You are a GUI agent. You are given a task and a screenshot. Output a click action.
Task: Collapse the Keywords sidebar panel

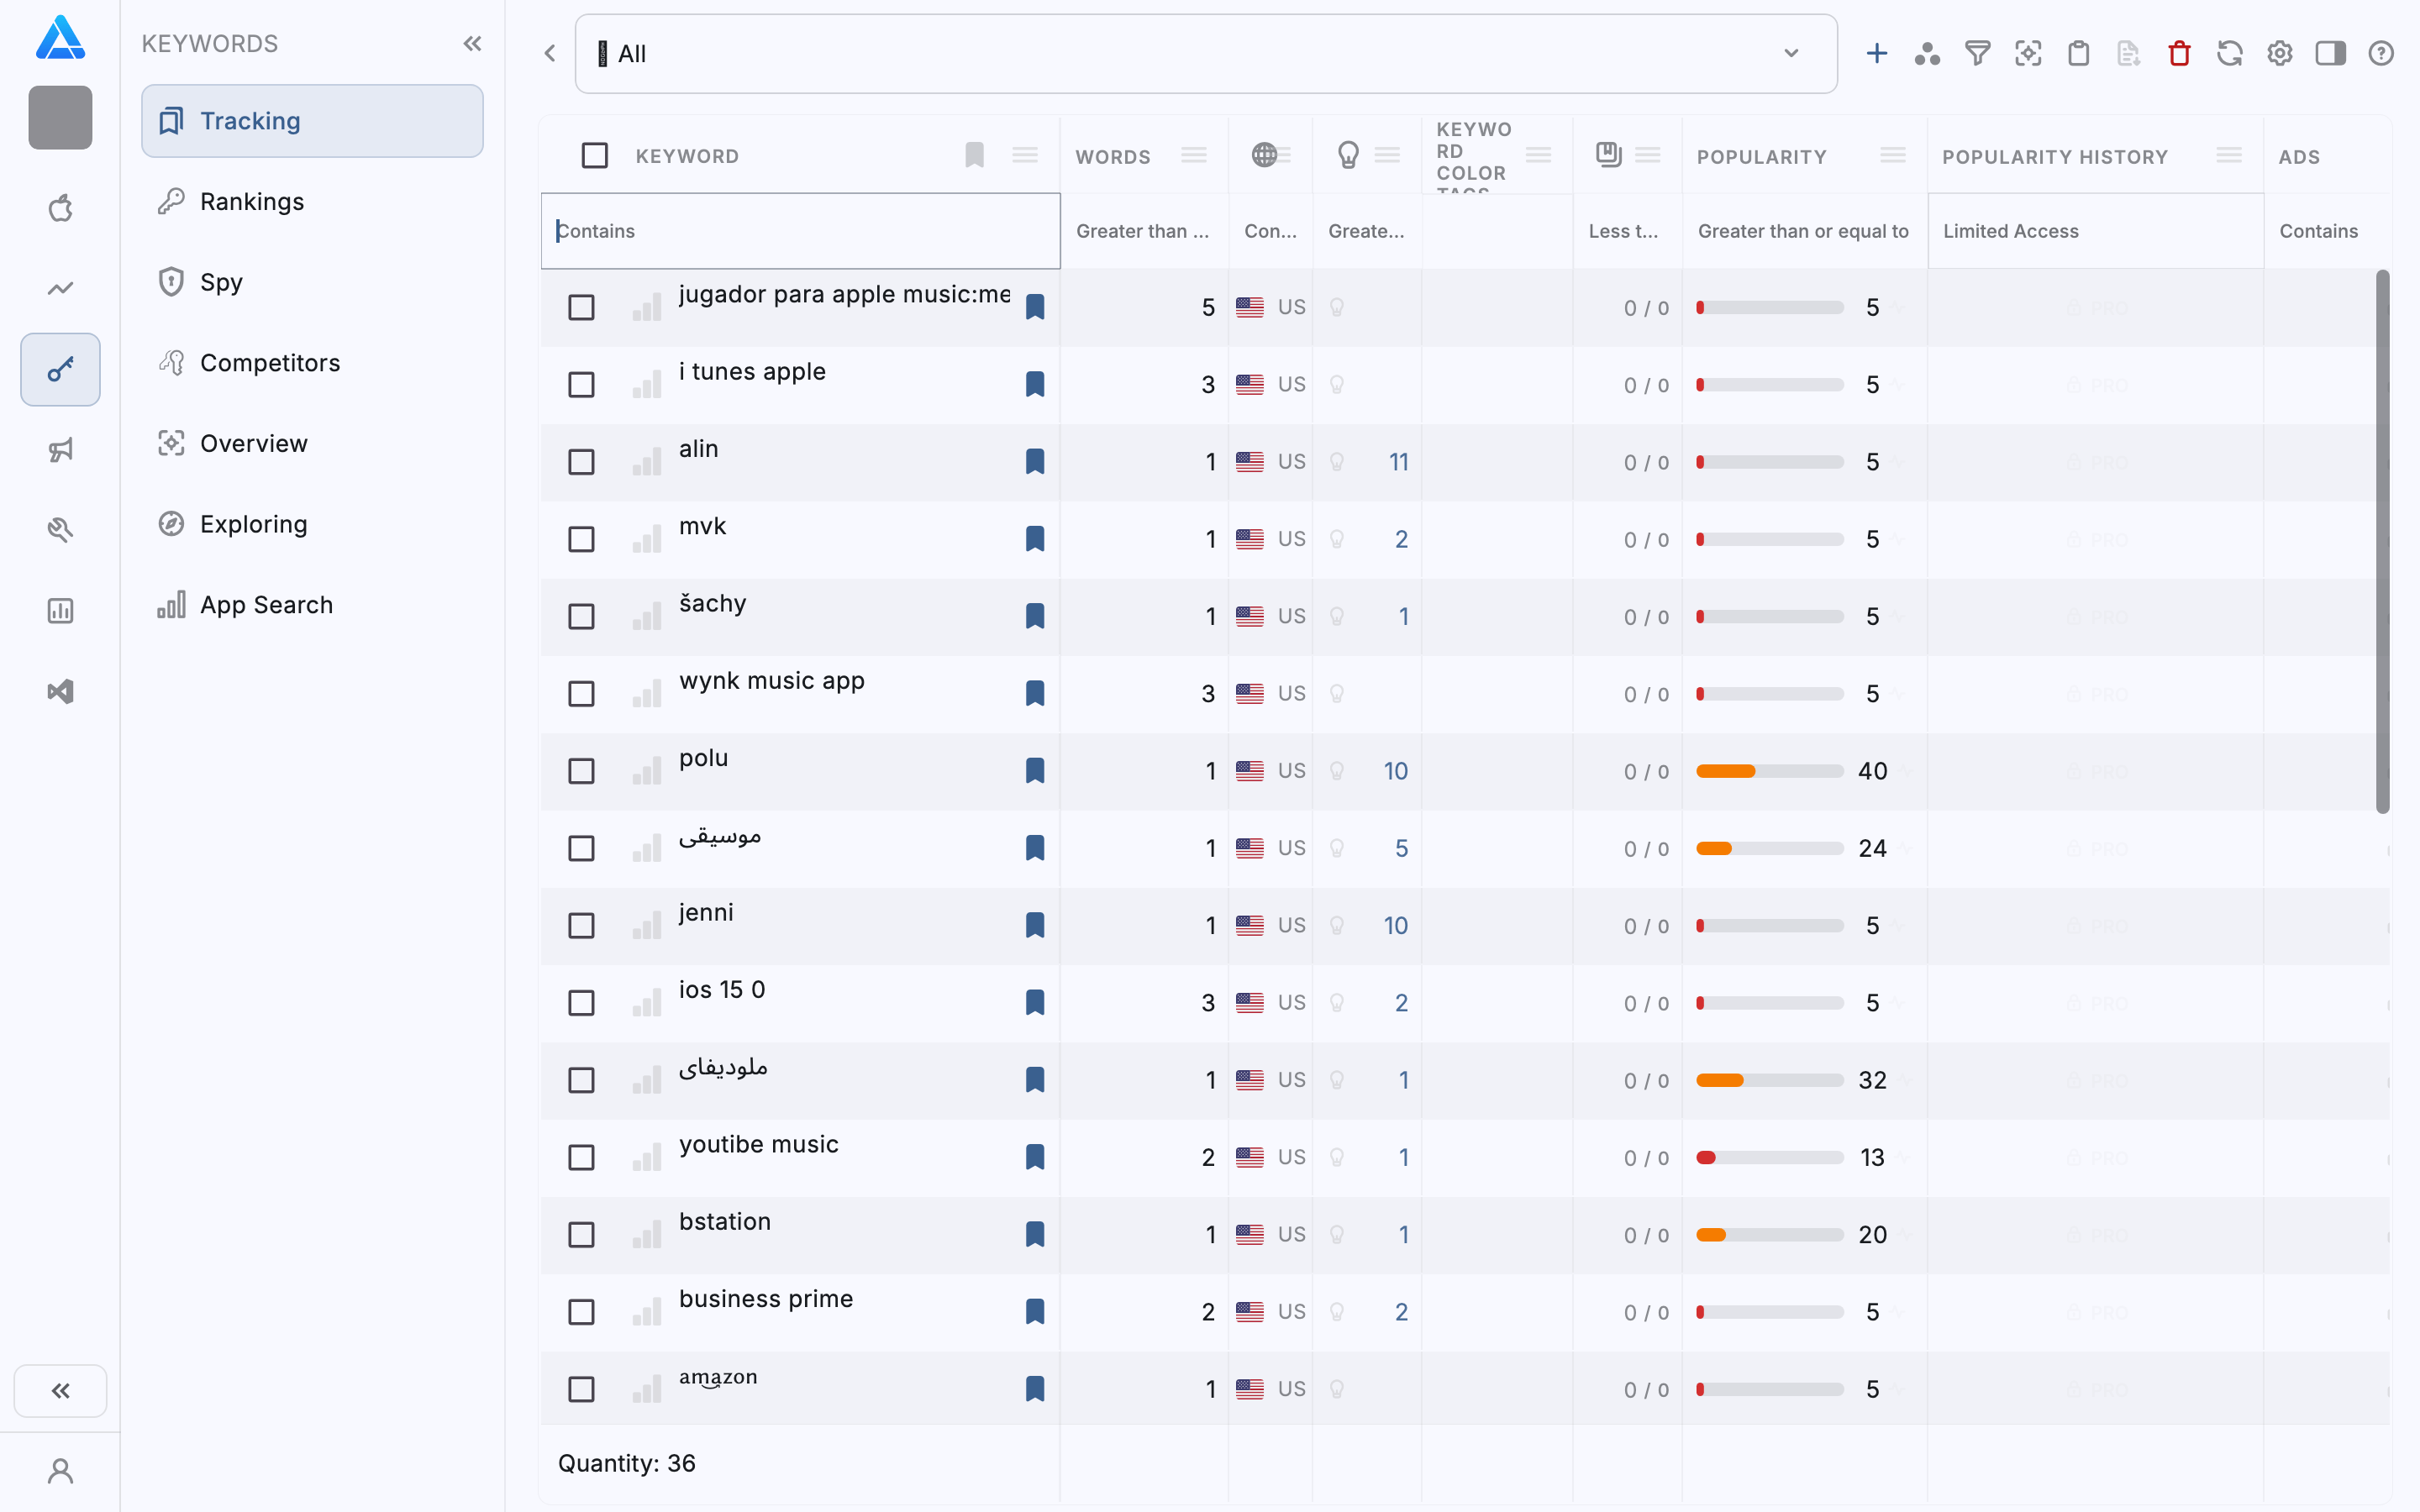tap(473, 44)
